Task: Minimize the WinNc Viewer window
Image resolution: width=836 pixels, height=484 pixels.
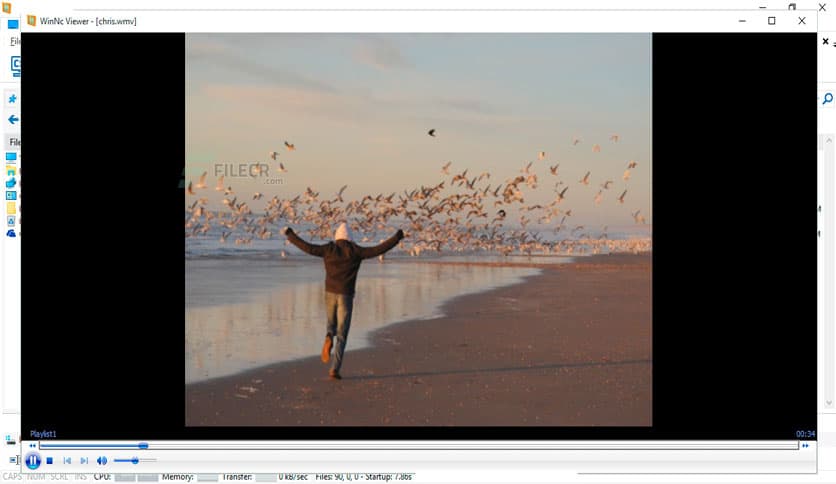Action: pos(742,21)
